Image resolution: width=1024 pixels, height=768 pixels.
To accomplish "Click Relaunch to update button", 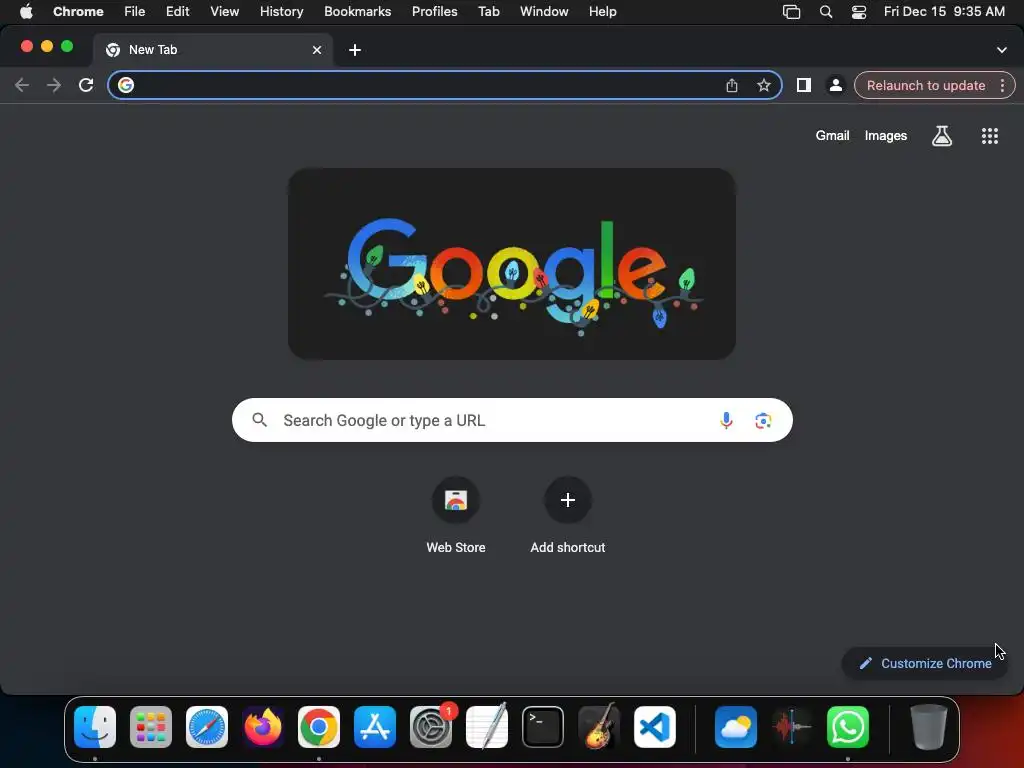I will 925,86.
